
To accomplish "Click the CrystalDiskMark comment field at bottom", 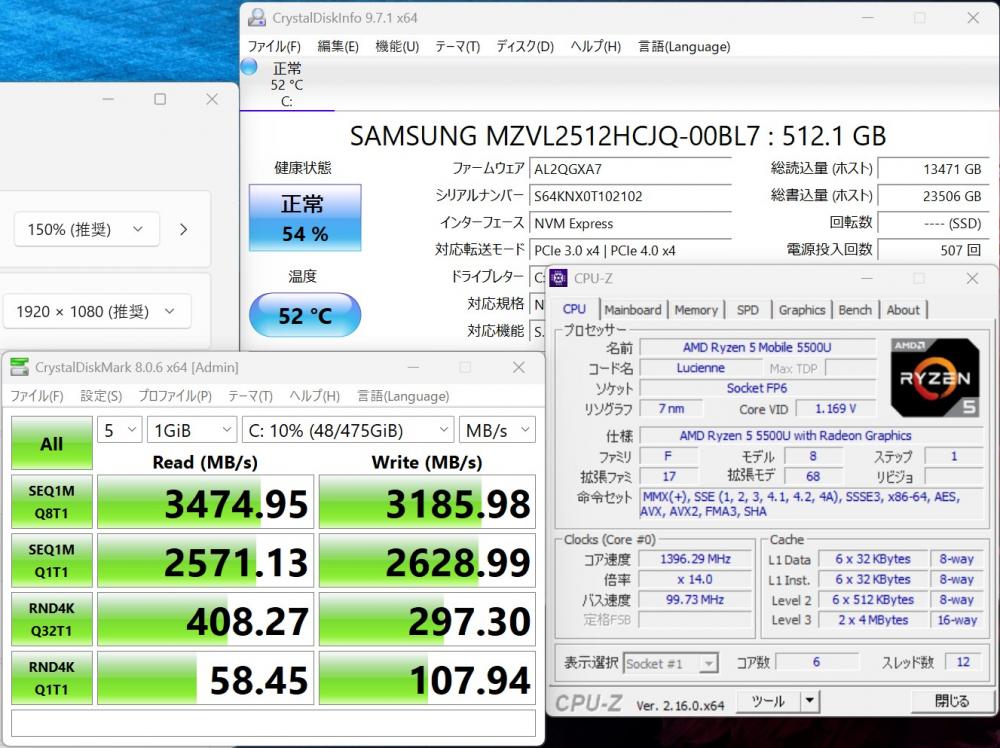I will click(x=273, y=723).
